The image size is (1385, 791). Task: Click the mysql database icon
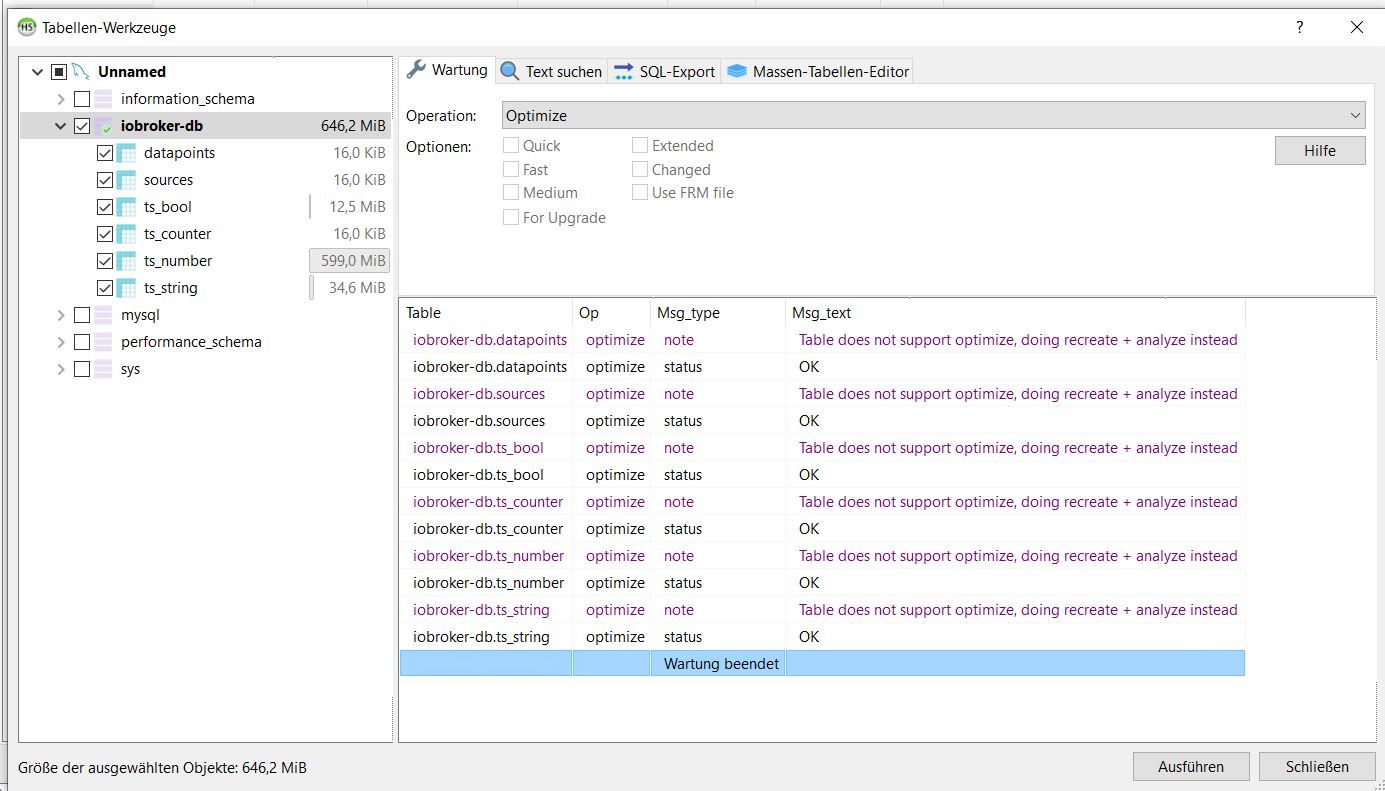(103, 315)
